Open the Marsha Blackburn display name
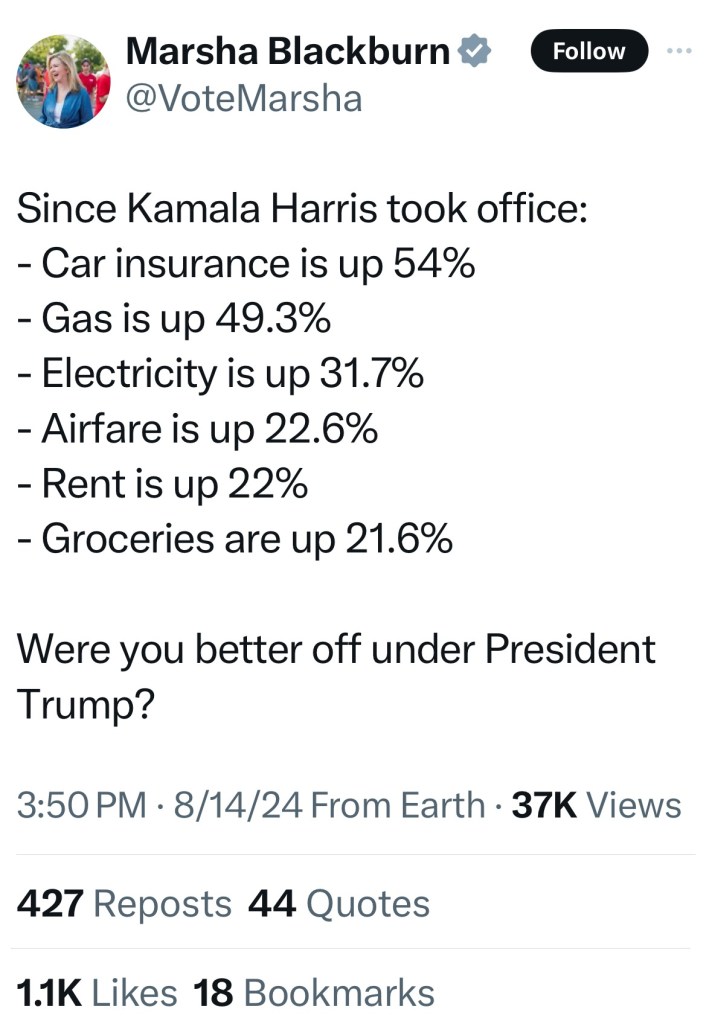Screen dimensions: 712x1024 [x=288, y=52]
